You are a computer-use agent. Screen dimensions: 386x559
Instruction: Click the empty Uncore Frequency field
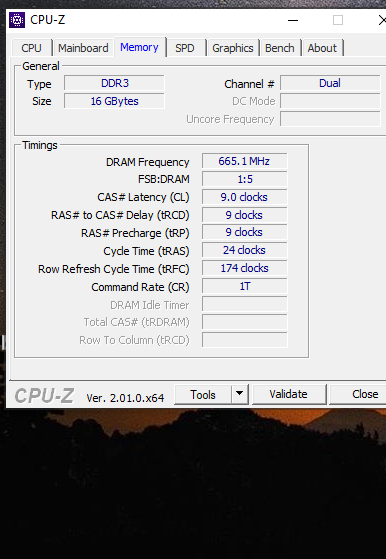330,119
